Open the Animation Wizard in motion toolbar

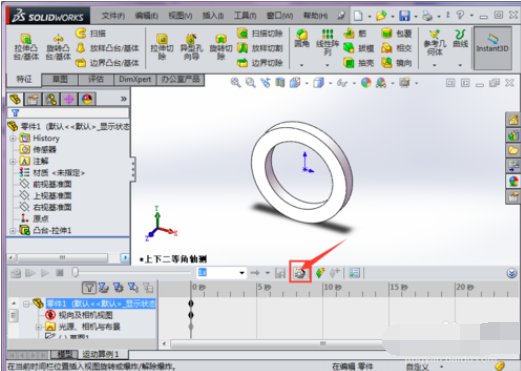pos(300,273)
